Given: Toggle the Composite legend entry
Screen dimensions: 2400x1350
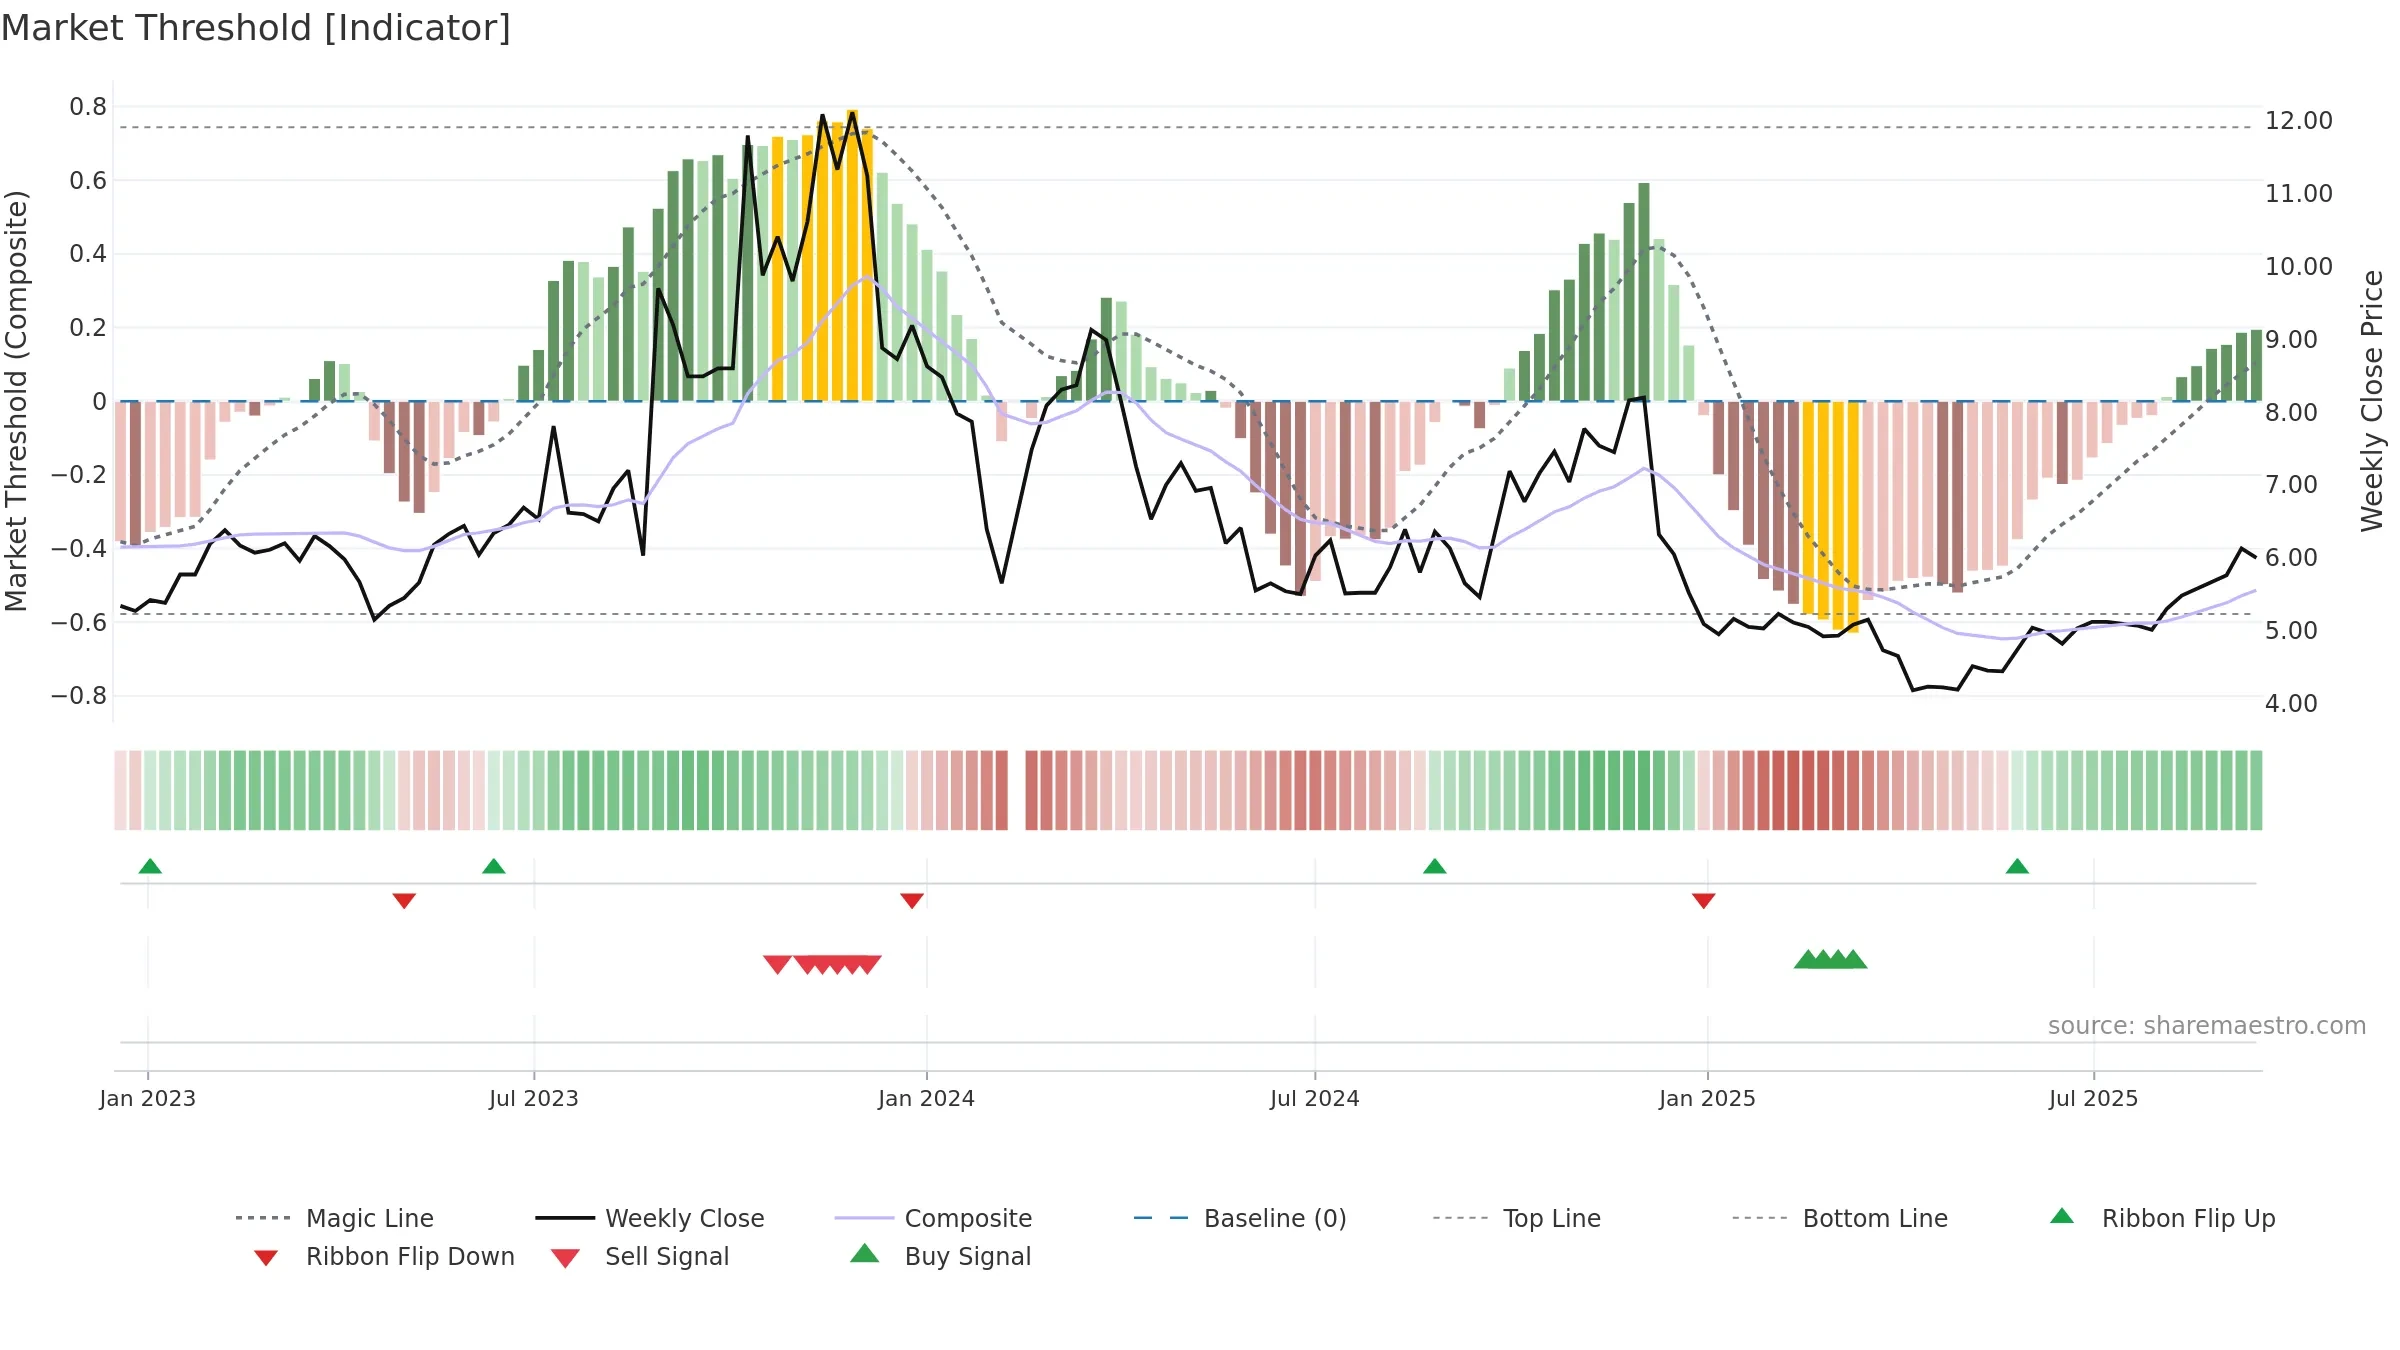Looking at the screenshot, I should tap(933, 1218).
